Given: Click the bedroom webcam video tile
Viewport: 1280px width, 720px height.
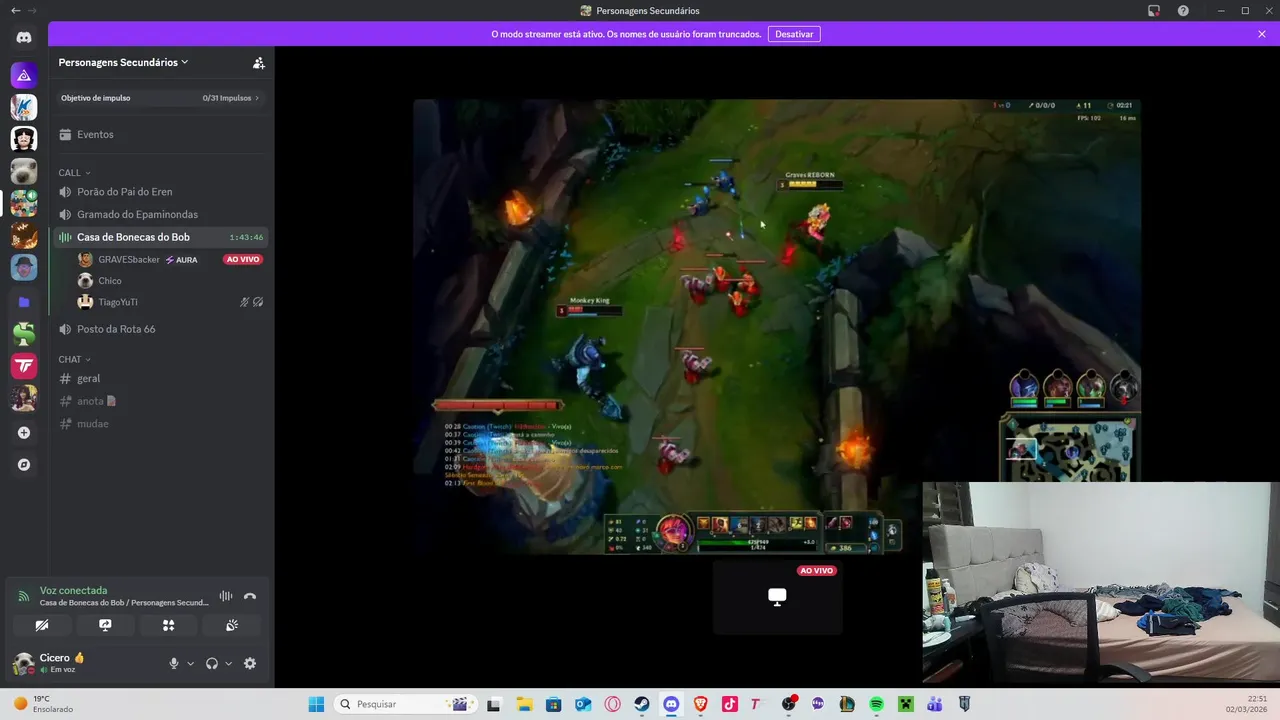Looking at the screenshot, I should (x=1101, y=582).
